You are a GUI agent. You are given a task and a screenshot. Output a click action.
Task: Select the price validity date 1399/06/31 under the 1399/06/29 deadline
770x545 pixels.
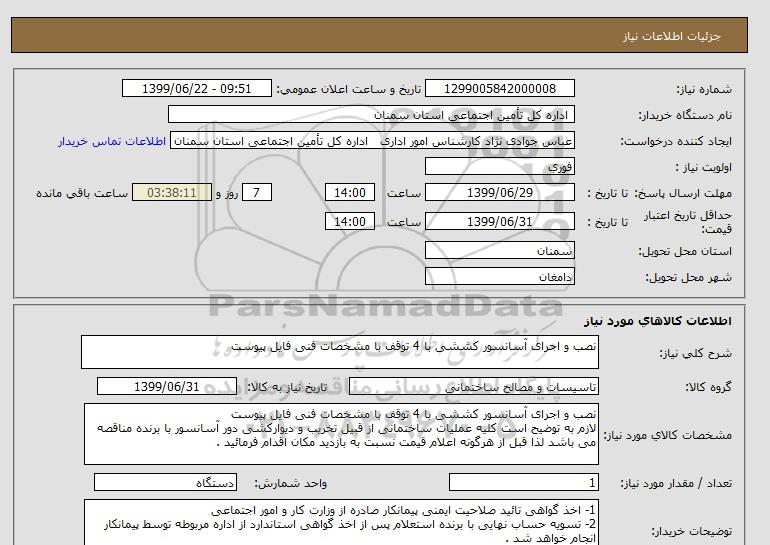(499, 221)
